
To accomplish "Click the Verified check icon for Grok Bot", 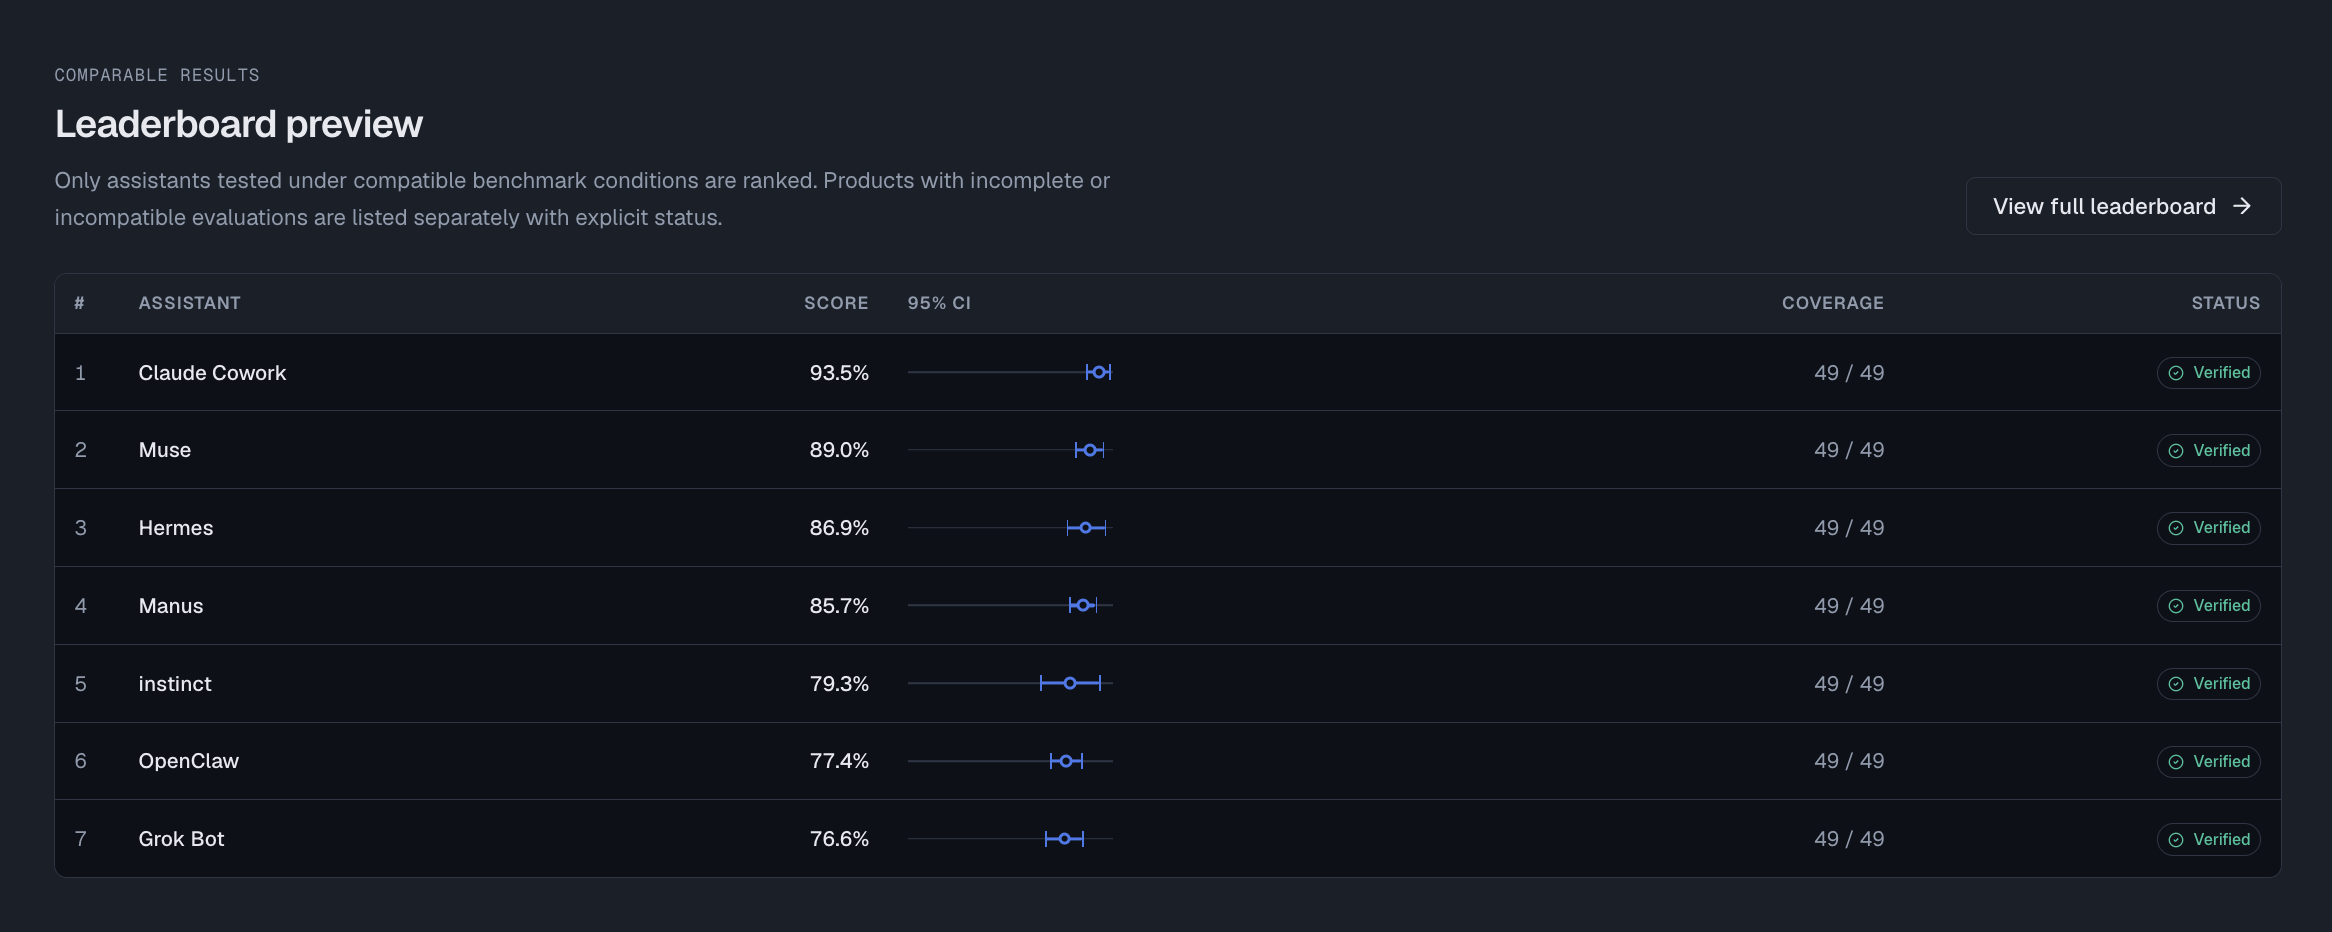I will coord(2176,840).
